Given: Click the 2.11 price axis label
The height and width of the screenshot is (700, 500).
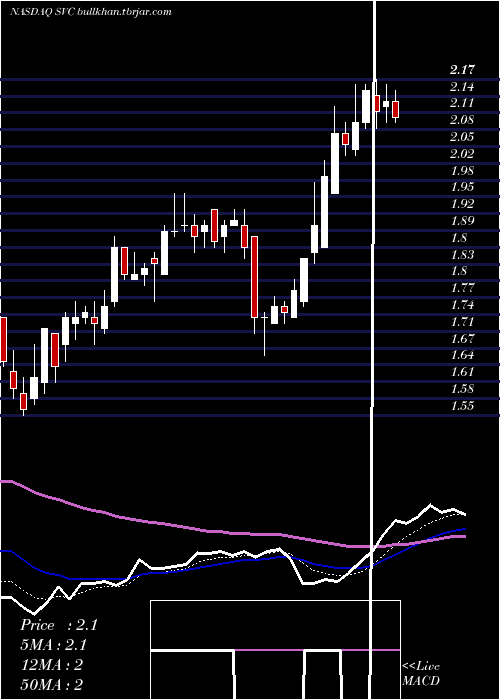Looking at the screenshot, I should (462, 103).
